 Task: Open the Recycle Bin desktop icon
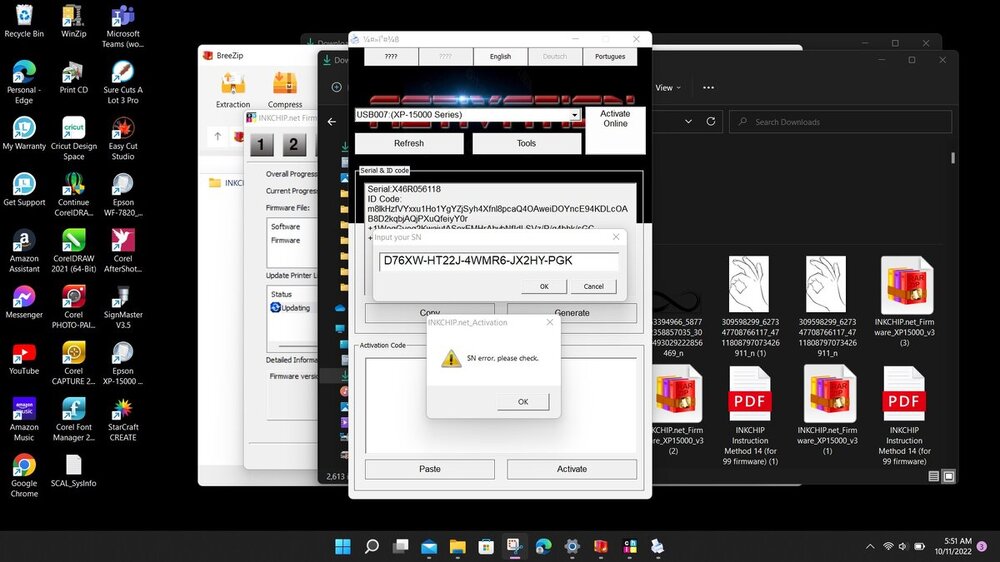24,20
